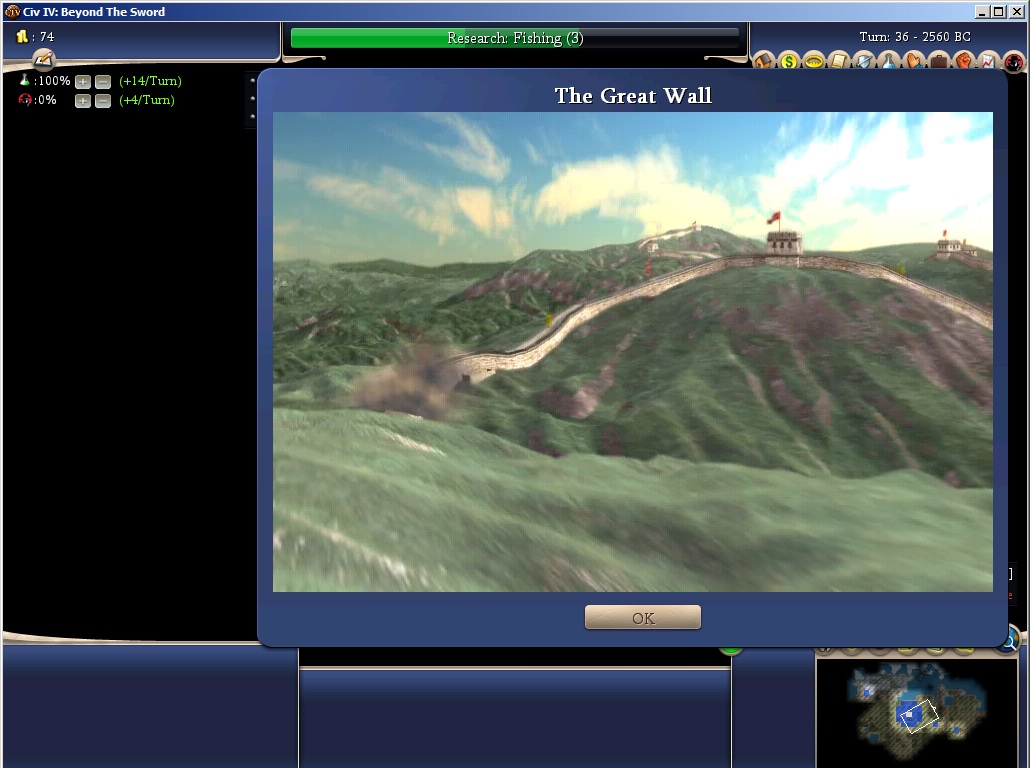
Task: Decrease the research rate with minus
Action: click(x=102, y=81)
